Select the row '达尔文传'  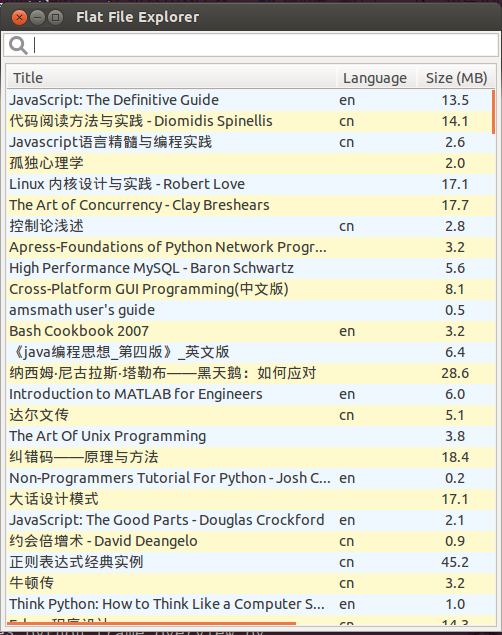coord(251,415)
